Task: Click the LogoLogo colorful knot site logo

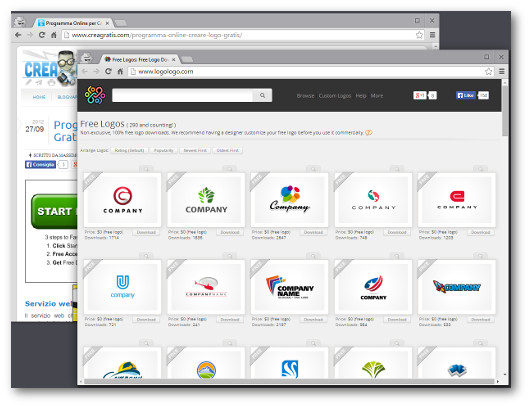Action: (95, 95)
